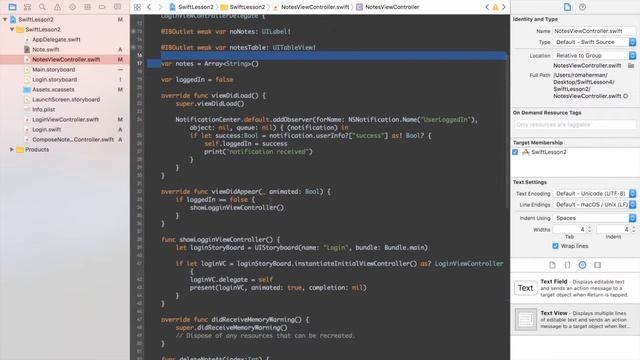The image size is (640, 360).
Task: Click 'showLogginViewController()' call in viewDidAppear
Action: pos(237,208)
